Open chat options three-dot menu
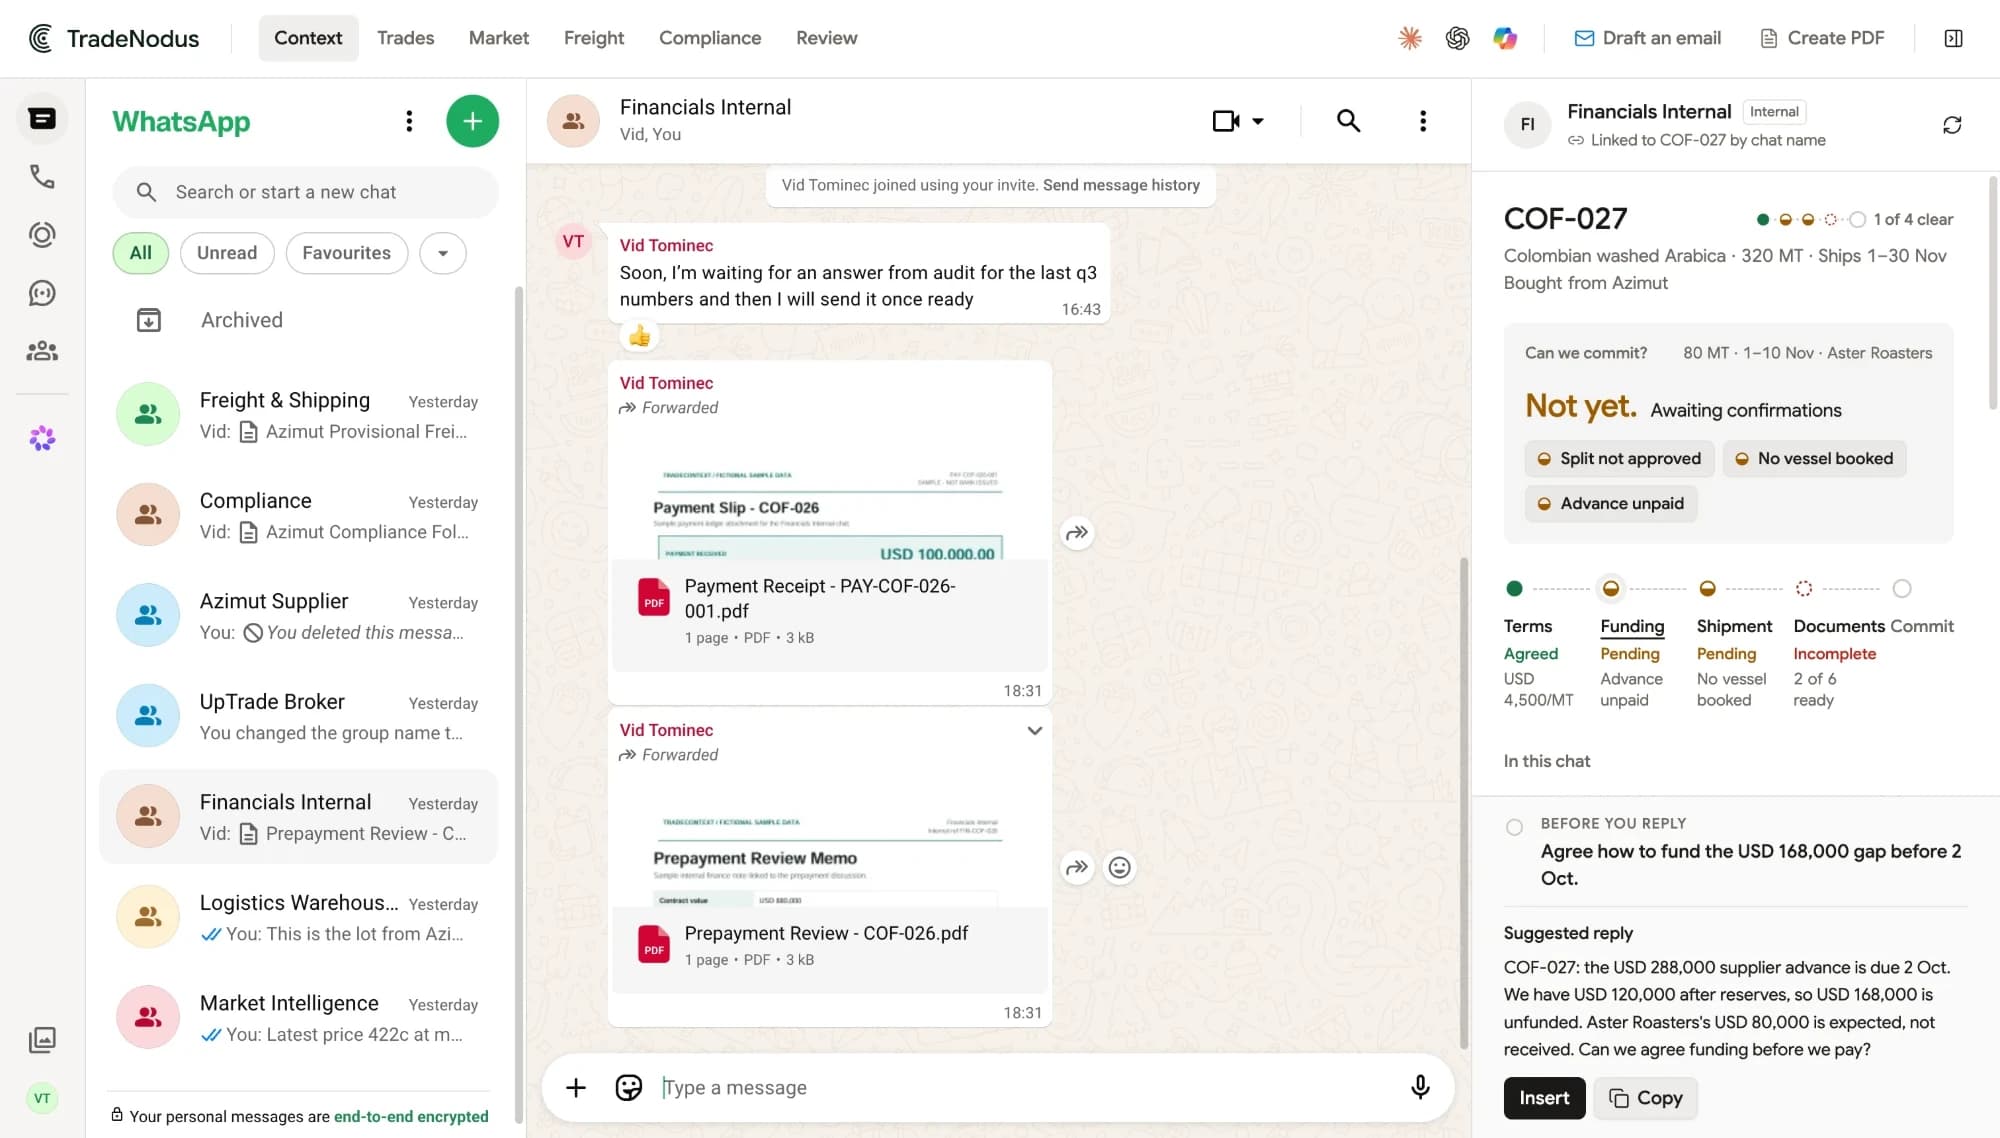 (x=1423, y=121)
